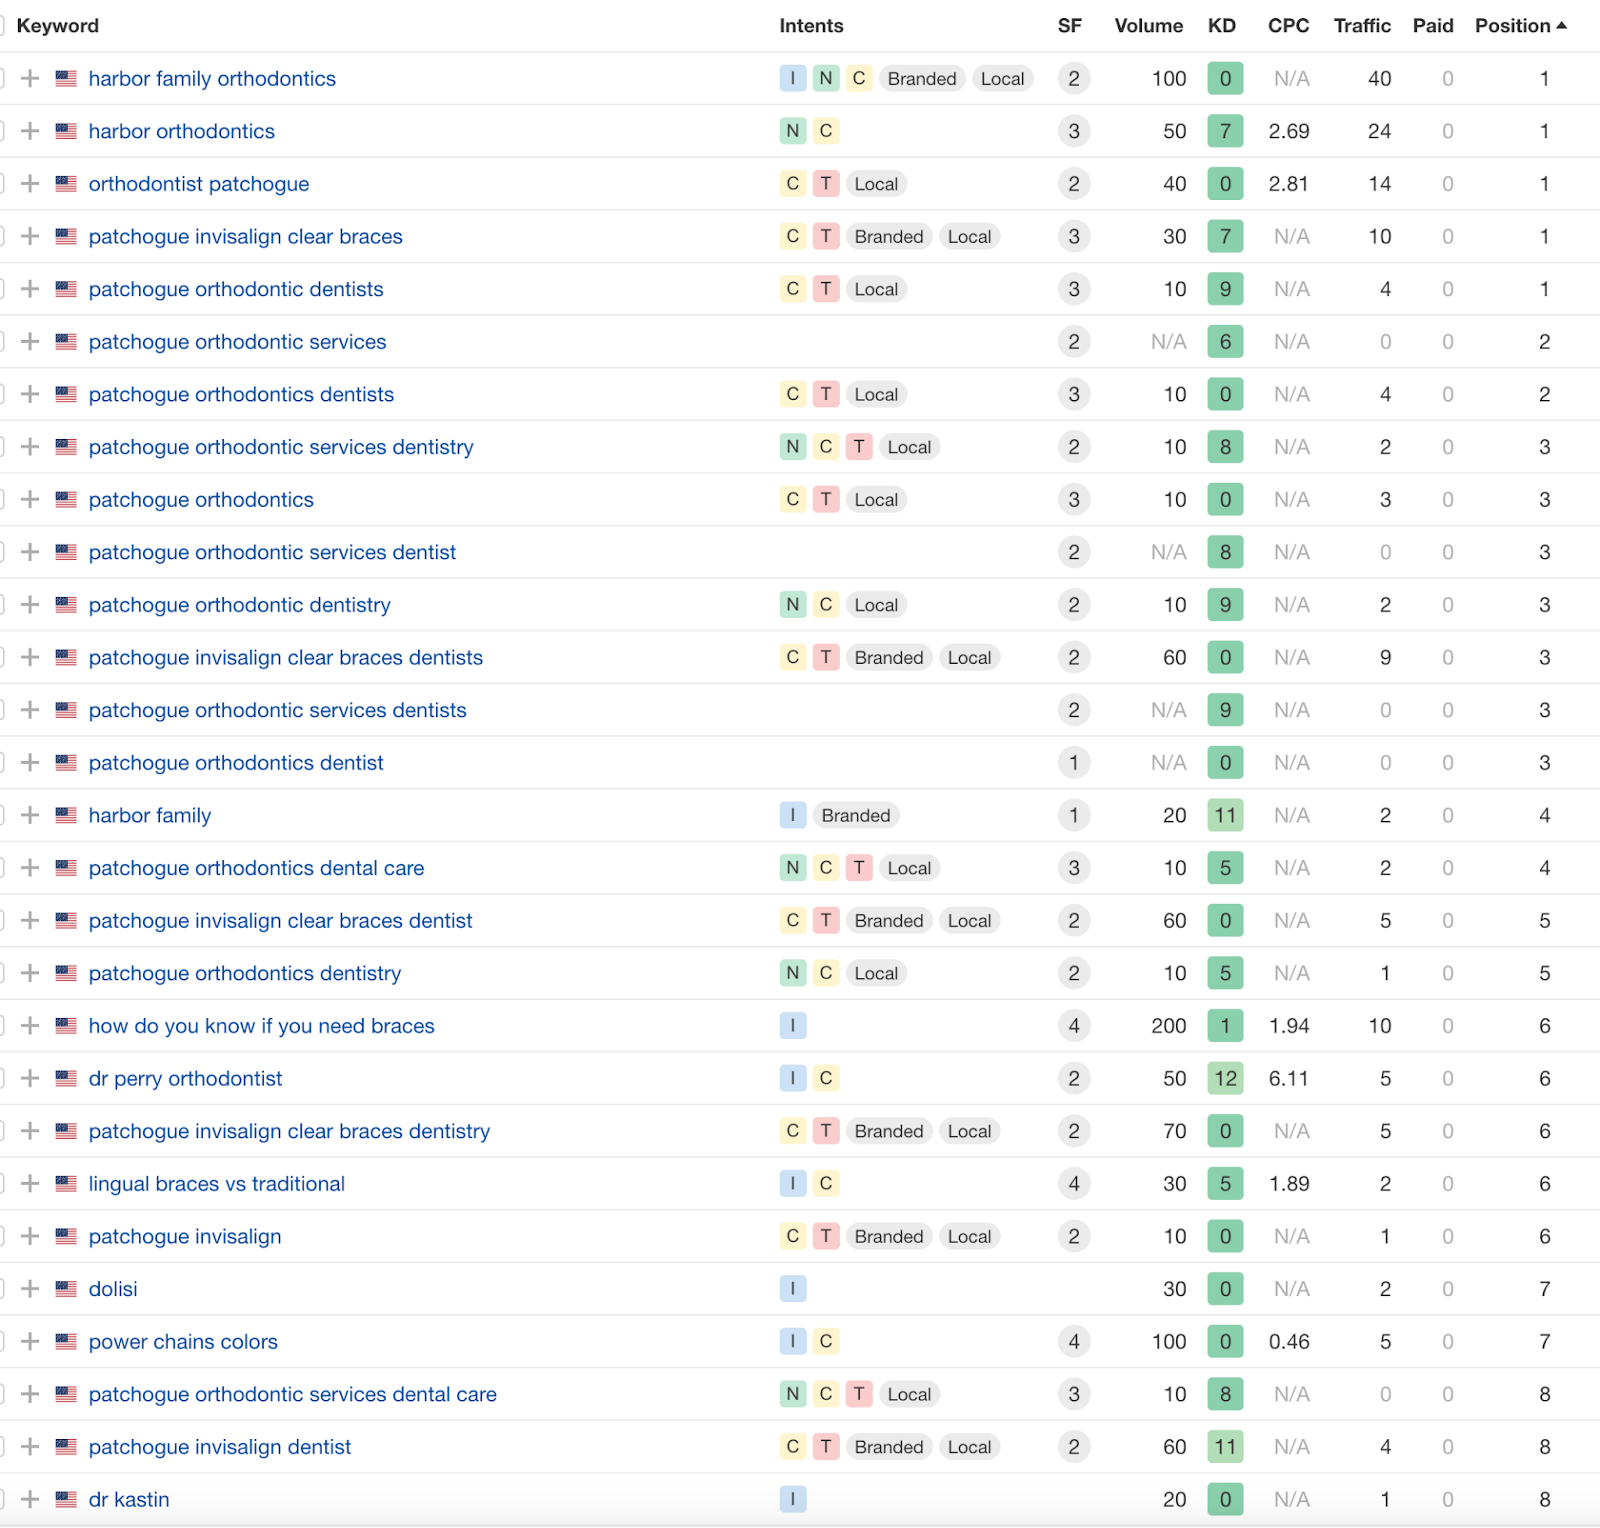Toggle the checkbox next to 'patchogue orthodontics'
The width and height of the screenshot is (1600, 1528).
point(2,499)
